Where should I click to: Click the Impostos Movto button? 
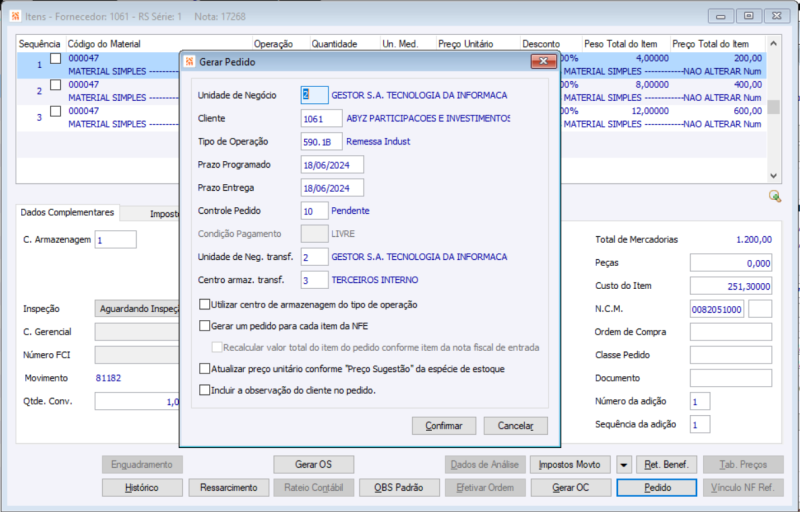pos(570,465)
